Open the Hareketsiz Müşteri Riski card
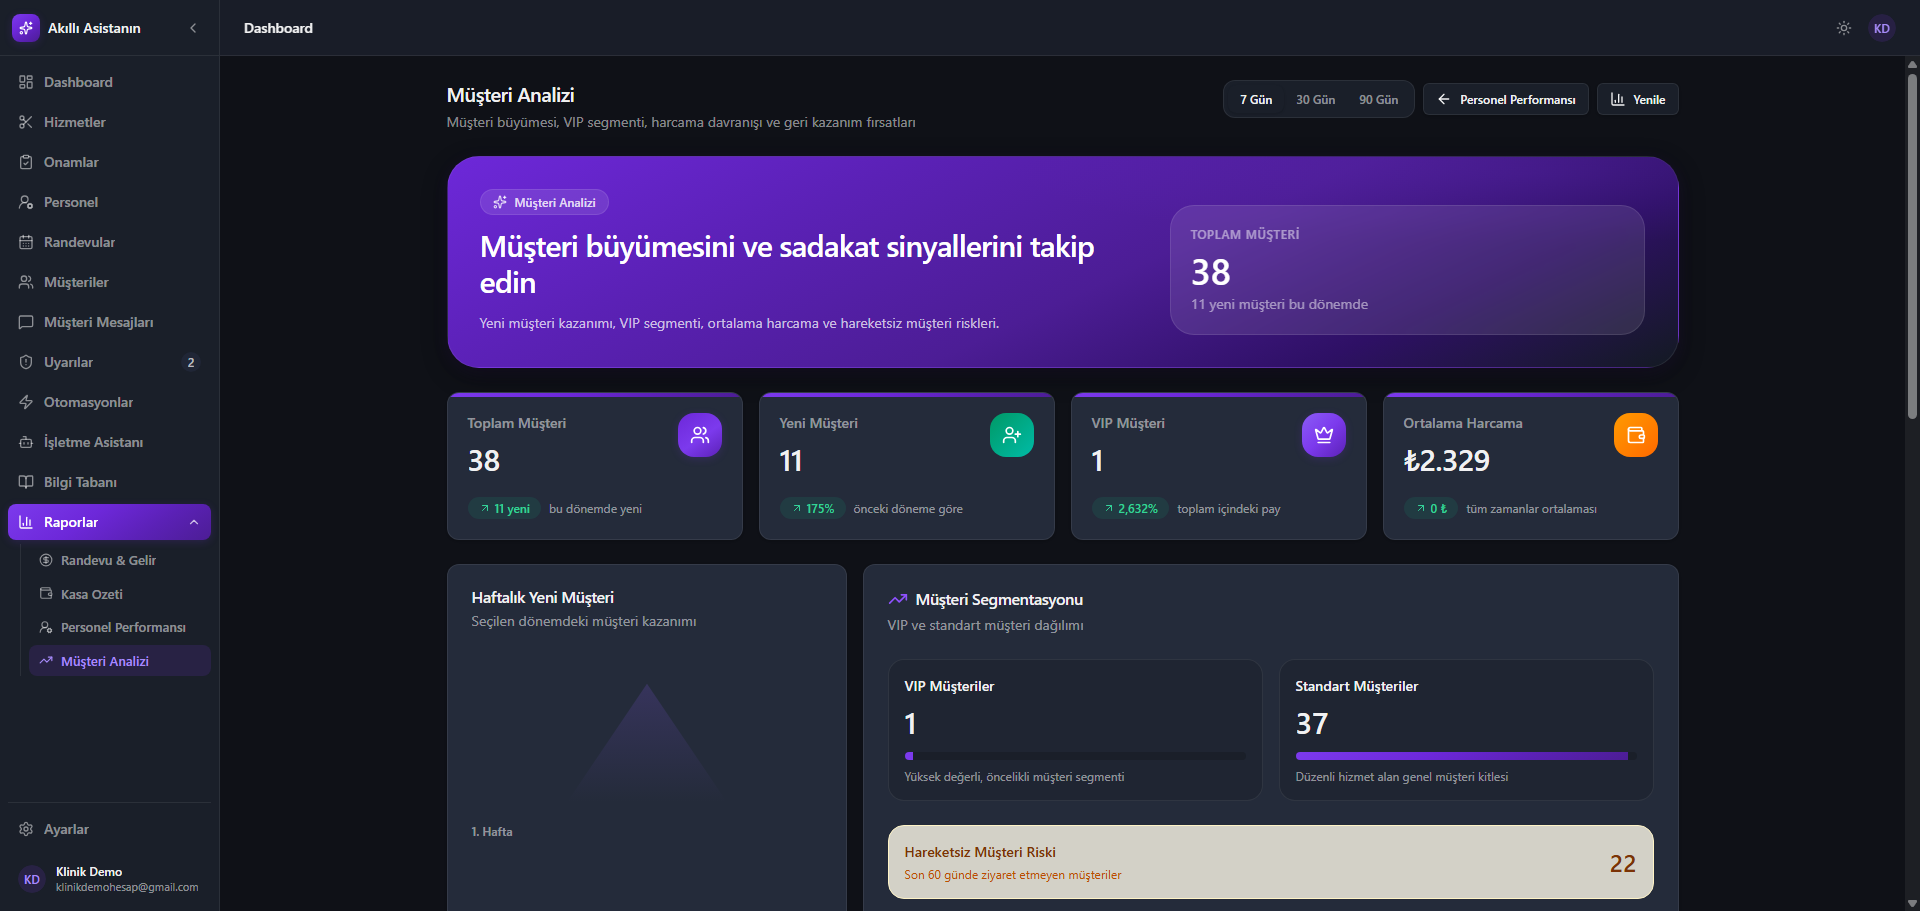The width and height of the screenshot is (1920, 911). coord(1271,862)
